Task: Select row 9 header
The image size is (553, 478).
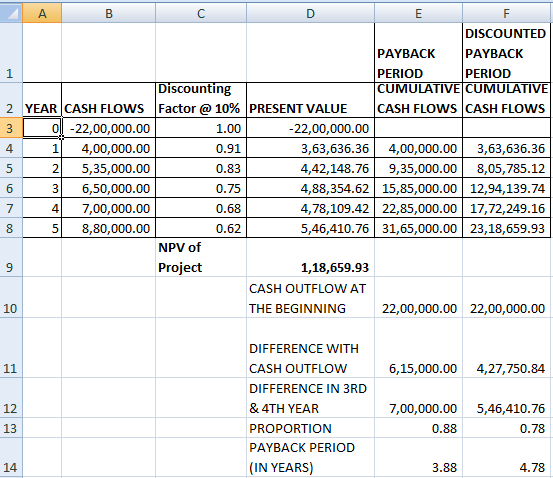Action: pyautogui.click(x=11, y=257)
